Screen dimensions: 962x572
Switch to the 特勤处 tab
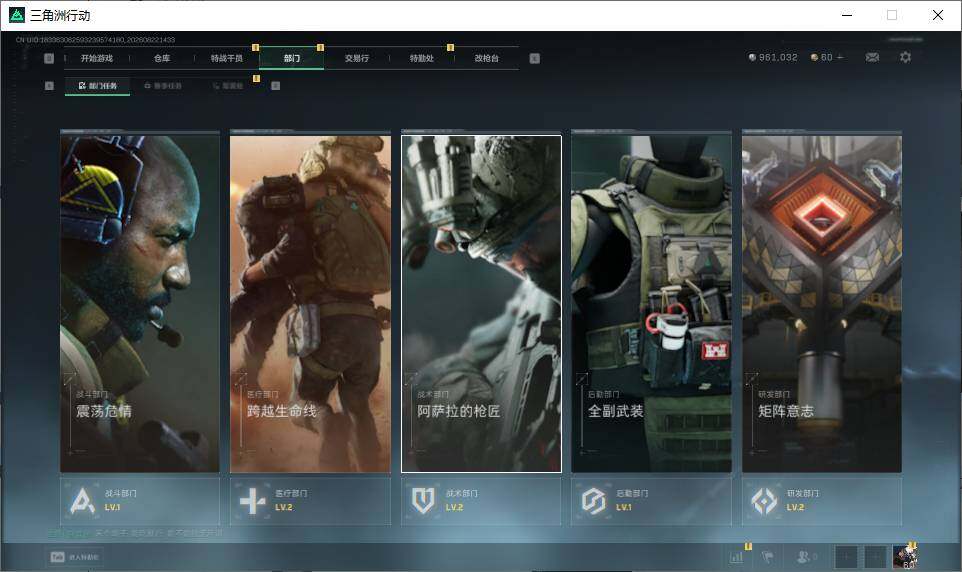pos(422,58)
